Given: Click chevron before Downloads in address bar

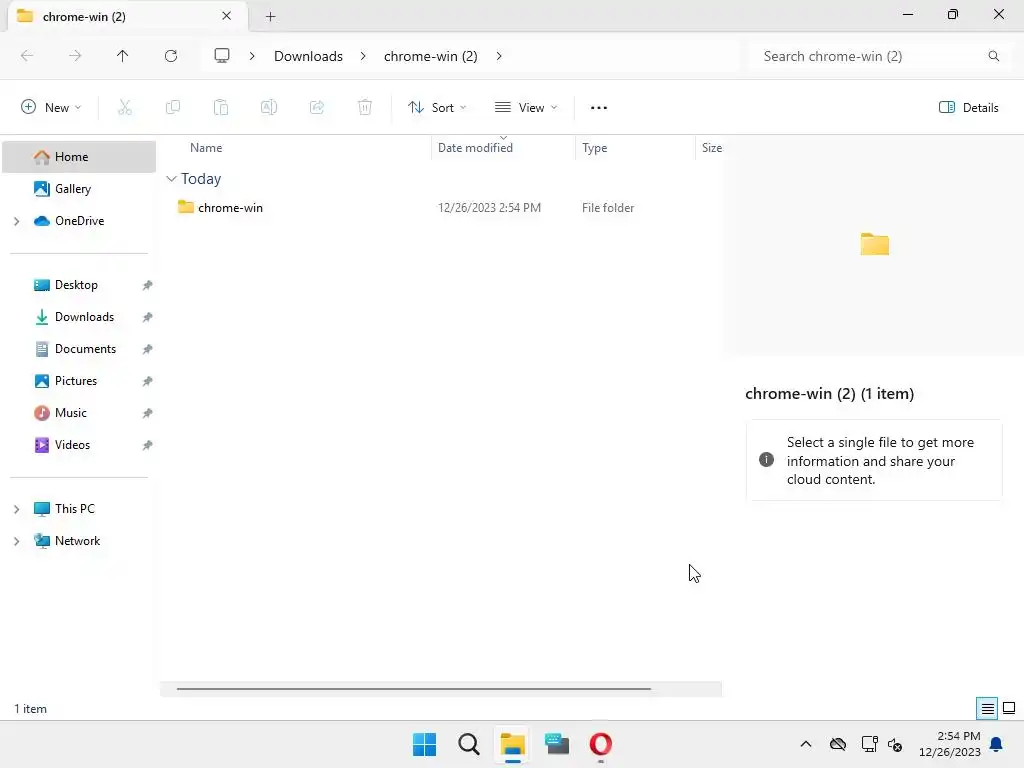Looking at the screenshot, I should pyautogui.click(x=252, y=56).
